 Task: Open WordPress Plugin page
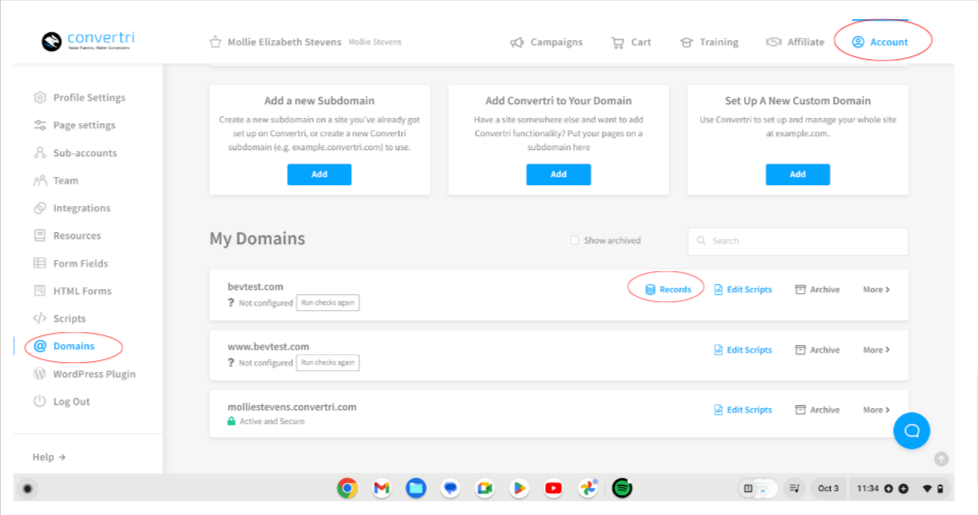(84, 373)
